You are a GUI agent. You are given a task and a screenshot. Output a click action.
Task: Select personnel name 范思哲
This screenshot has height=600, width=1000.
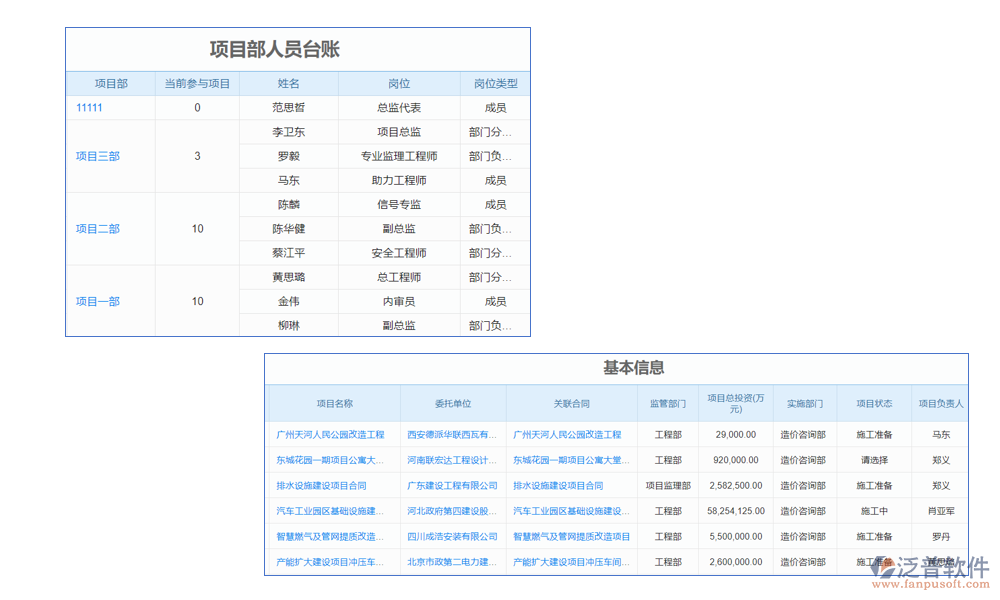pos(287,107)
